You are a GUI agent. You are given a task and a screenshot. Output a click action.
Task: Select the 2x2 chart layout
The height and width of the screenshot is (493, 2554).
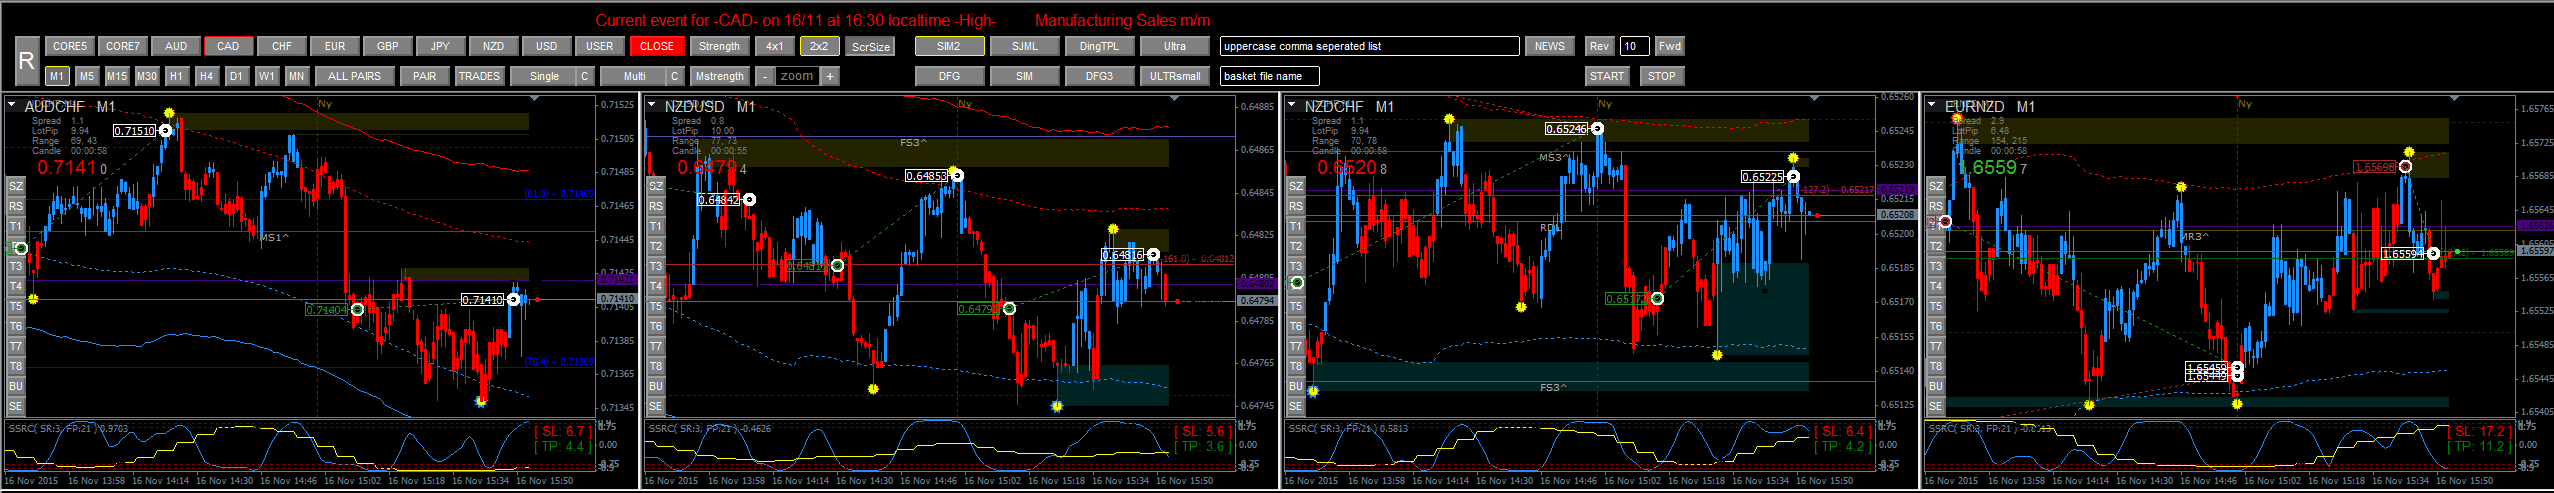tap(820, 46)
